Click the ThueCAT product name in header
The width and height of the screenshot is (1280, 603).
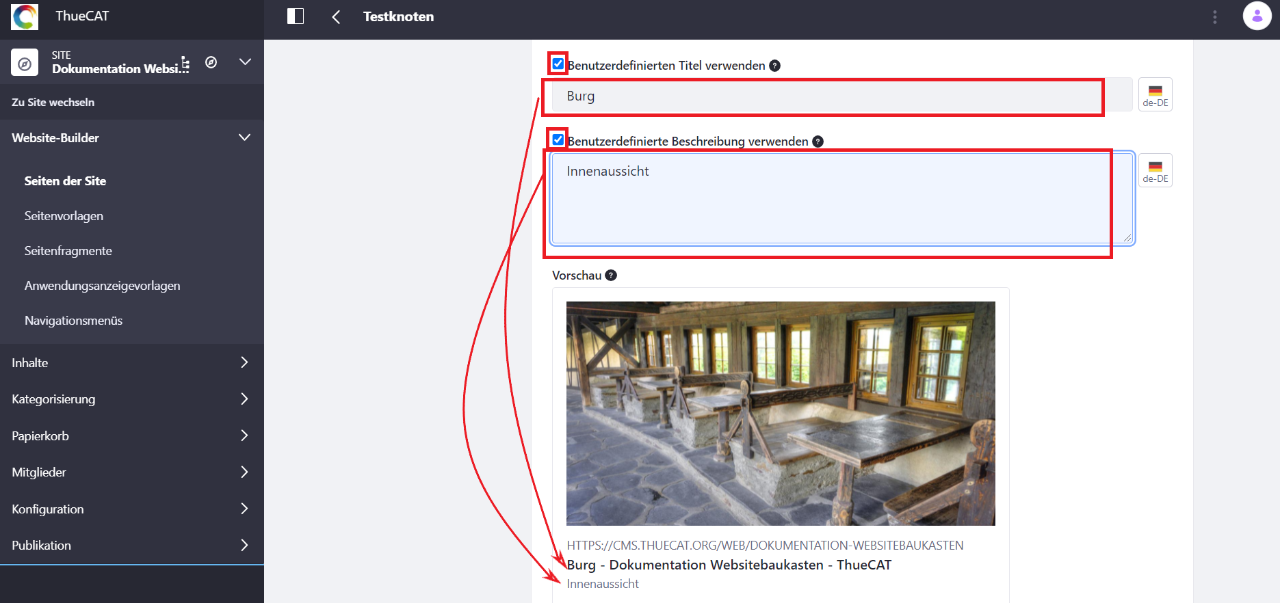tap(82, 16)
